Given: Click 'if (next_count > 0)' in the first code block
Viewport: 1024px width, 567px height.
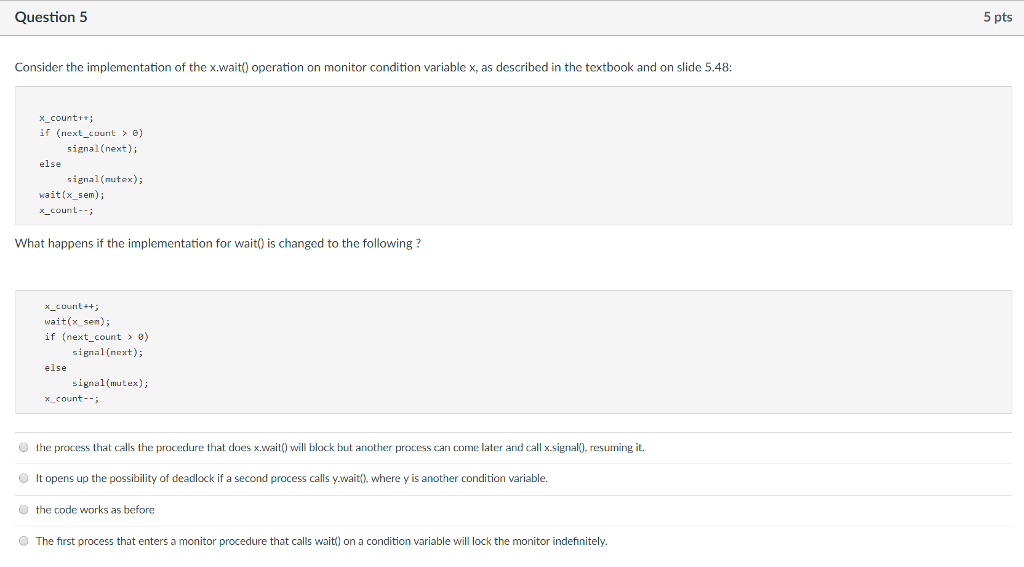Looking at the screenshot, I should (92, 133).
